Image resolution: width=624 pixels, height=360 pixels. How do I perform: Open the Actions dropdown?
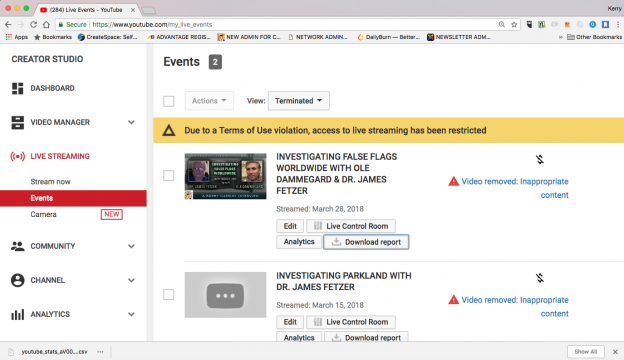tap(209, 101)
